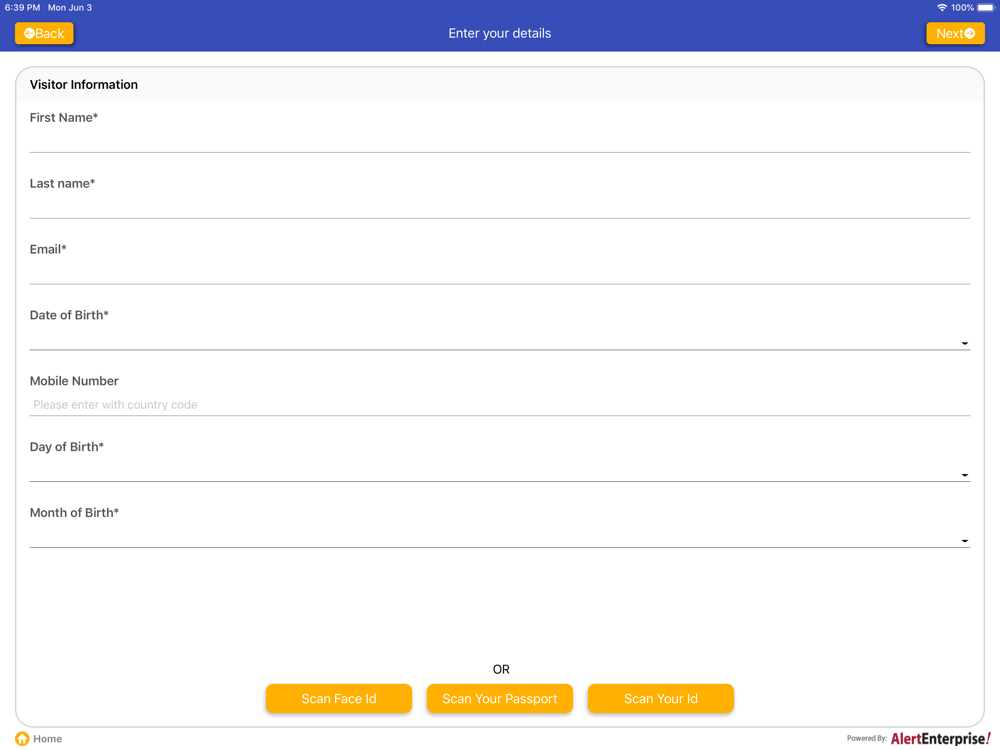Expand the Month of Birth dropdown
This screenshot has width=1000, height=750.
pos(499,535)
